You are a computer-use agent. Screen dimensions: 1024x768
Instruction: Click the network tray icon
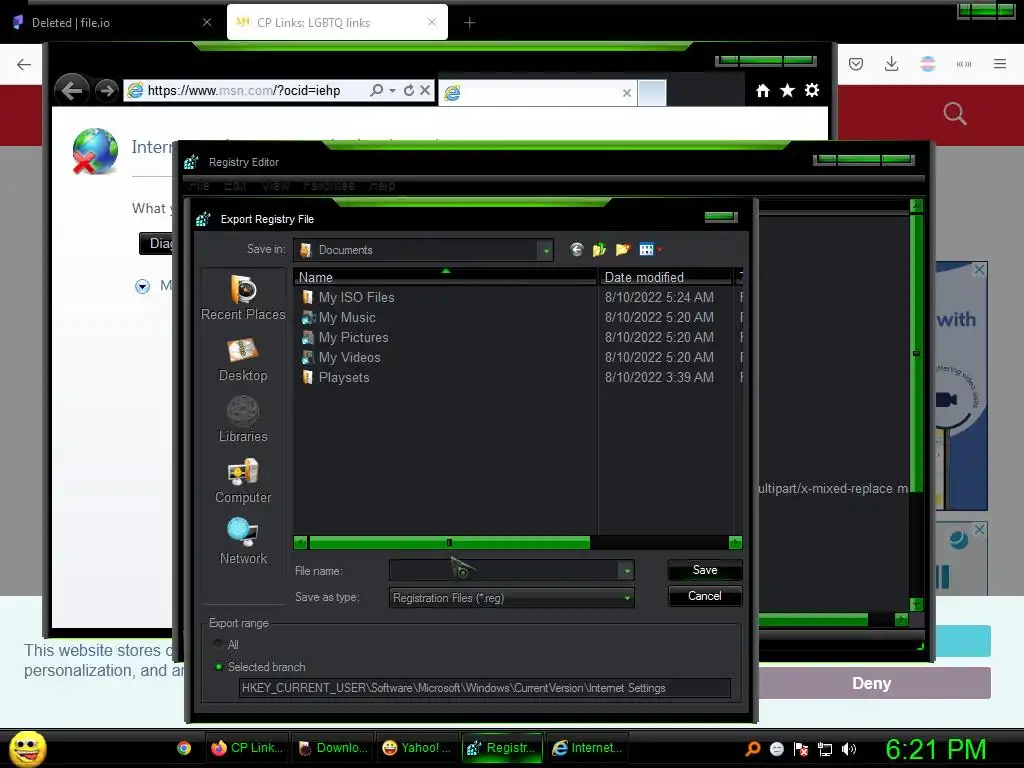click(825, 749)
